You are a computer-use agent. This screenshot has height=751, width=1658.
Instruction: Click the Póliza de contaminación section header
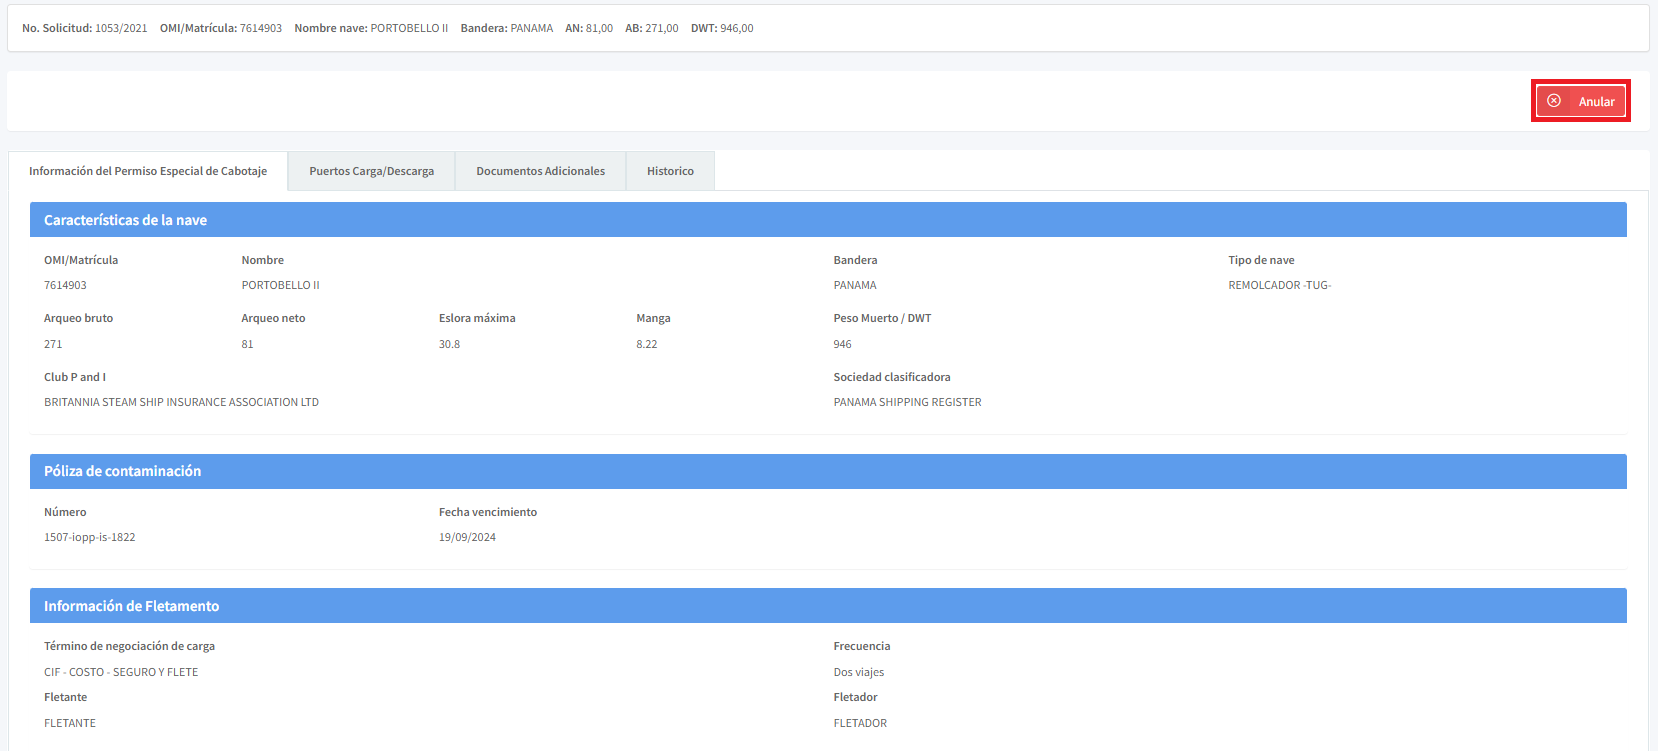122,471
